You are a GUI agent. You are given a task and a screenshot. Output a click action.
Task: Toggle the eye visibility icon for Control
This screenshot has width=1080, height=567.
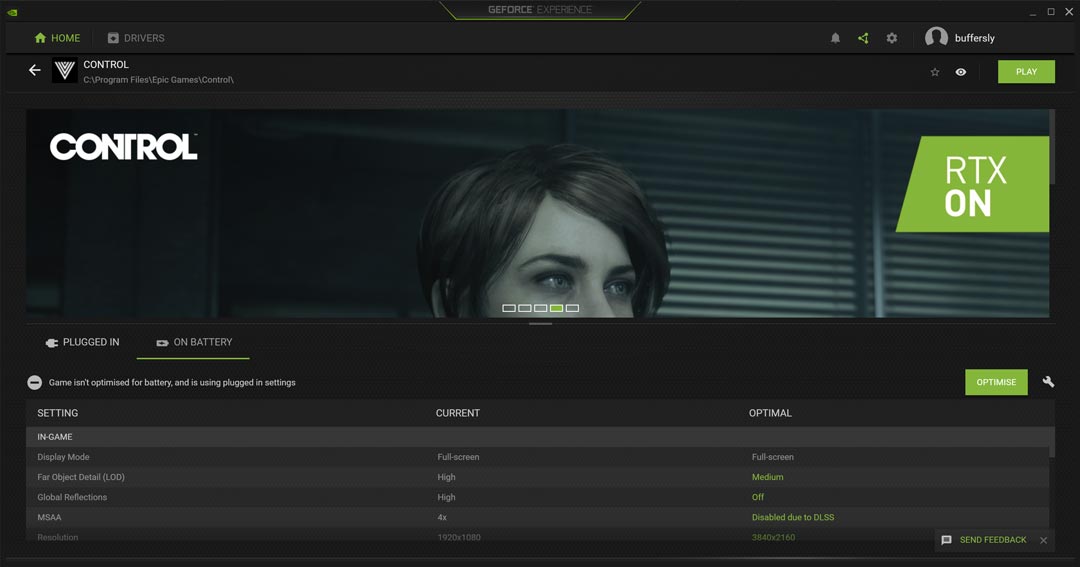tap(961, 72)
